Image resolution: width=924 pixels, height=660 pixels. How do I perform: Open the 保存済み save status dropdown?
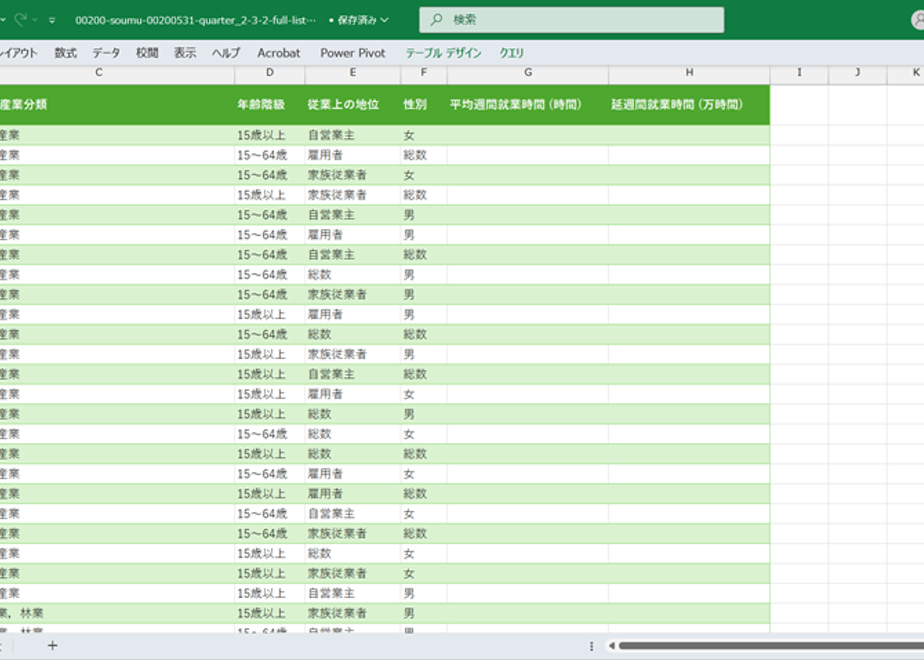click(x=359, y=20)
